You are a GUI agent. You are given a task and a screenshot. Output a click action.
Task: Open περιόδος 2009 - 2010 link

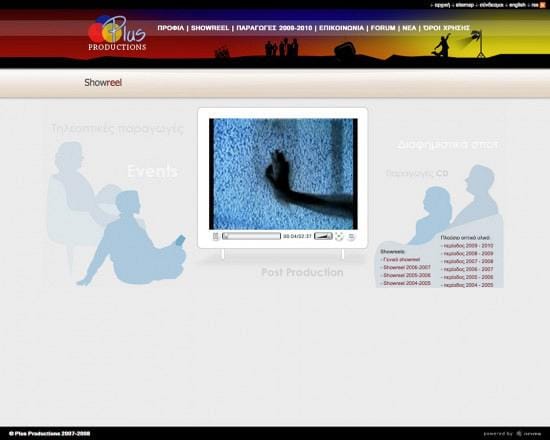tap(468, 246)
